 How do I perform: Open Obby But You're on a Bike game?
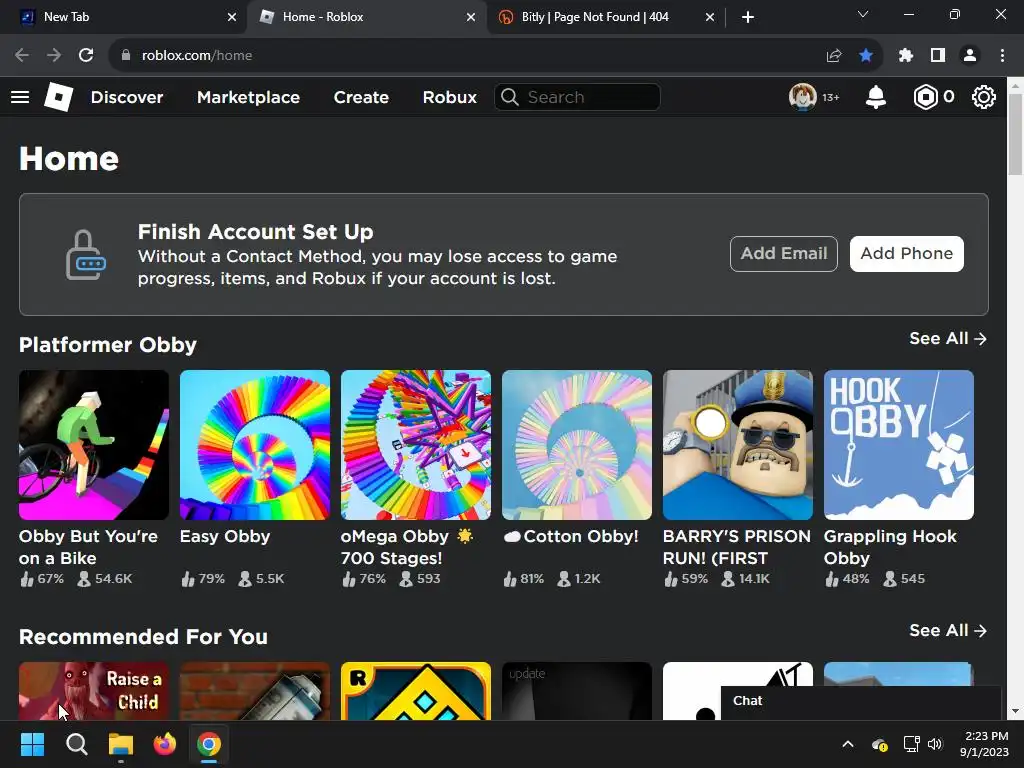(x=94, y=445)
